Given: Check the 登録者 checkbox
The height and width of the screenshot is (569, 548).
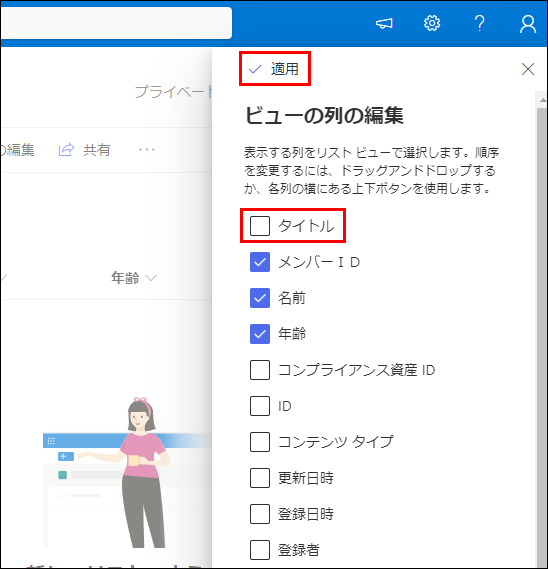Looking at the screenshot, I should (260, 550).
